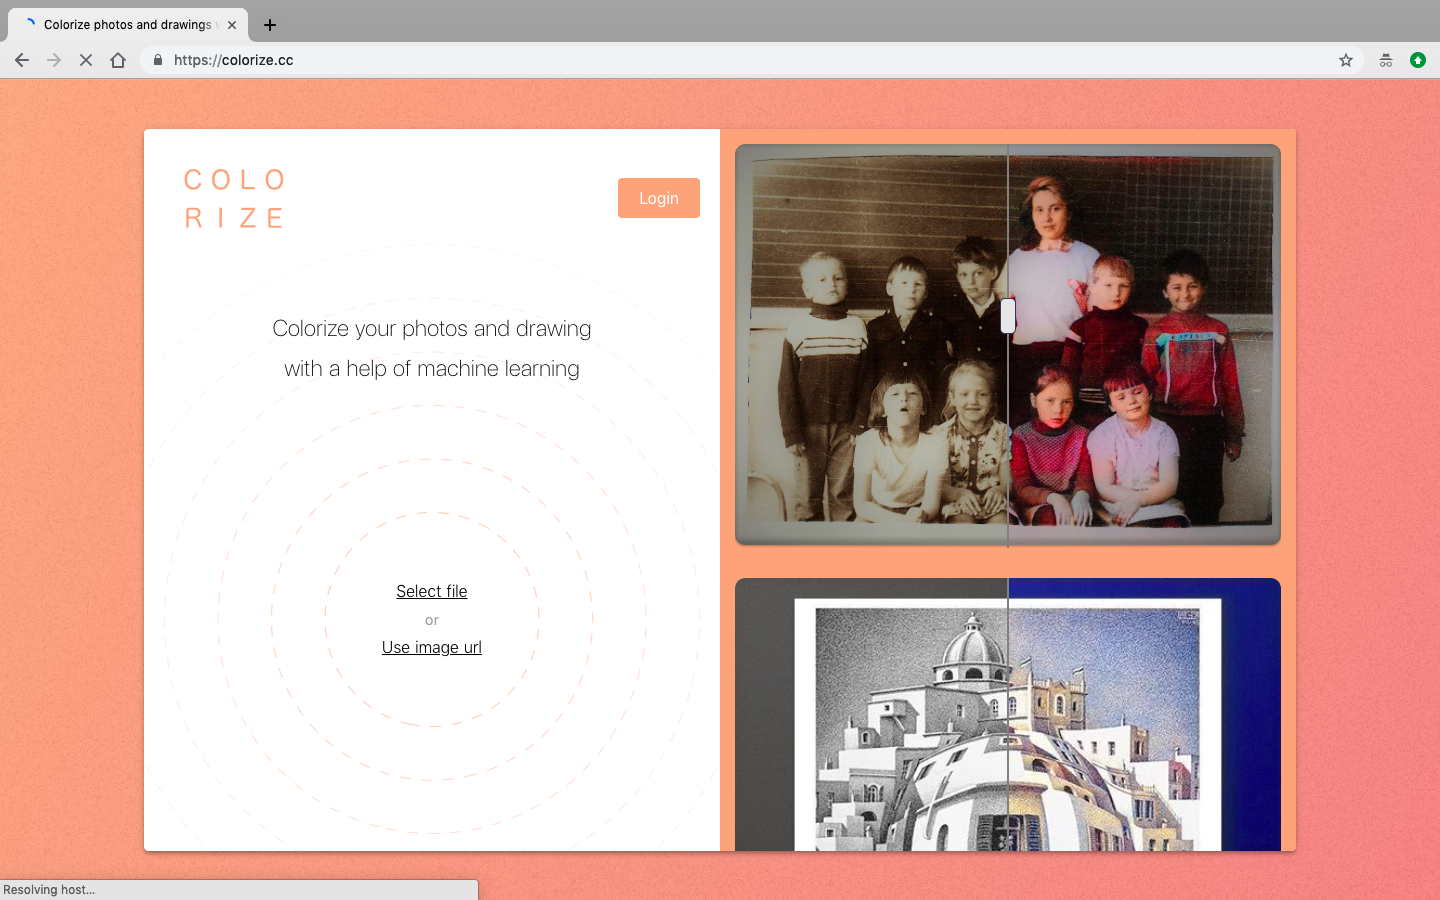
Task: Click the COLORIZE logo
Action: point(234,198)
